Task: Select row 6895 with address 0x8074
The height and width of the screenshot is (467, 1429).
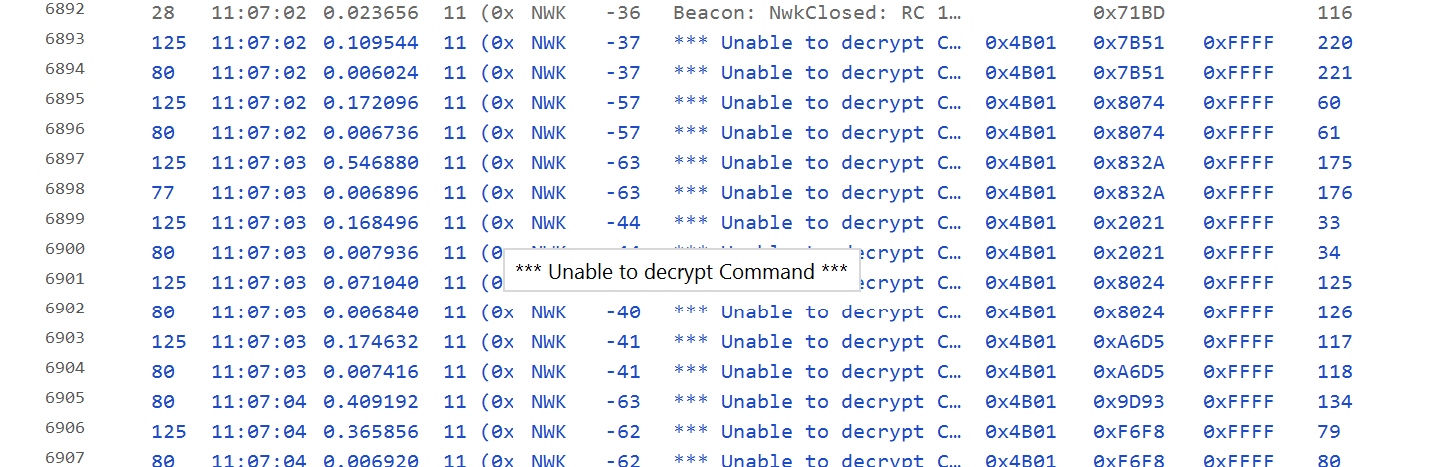Action: tap(1128, 103)
